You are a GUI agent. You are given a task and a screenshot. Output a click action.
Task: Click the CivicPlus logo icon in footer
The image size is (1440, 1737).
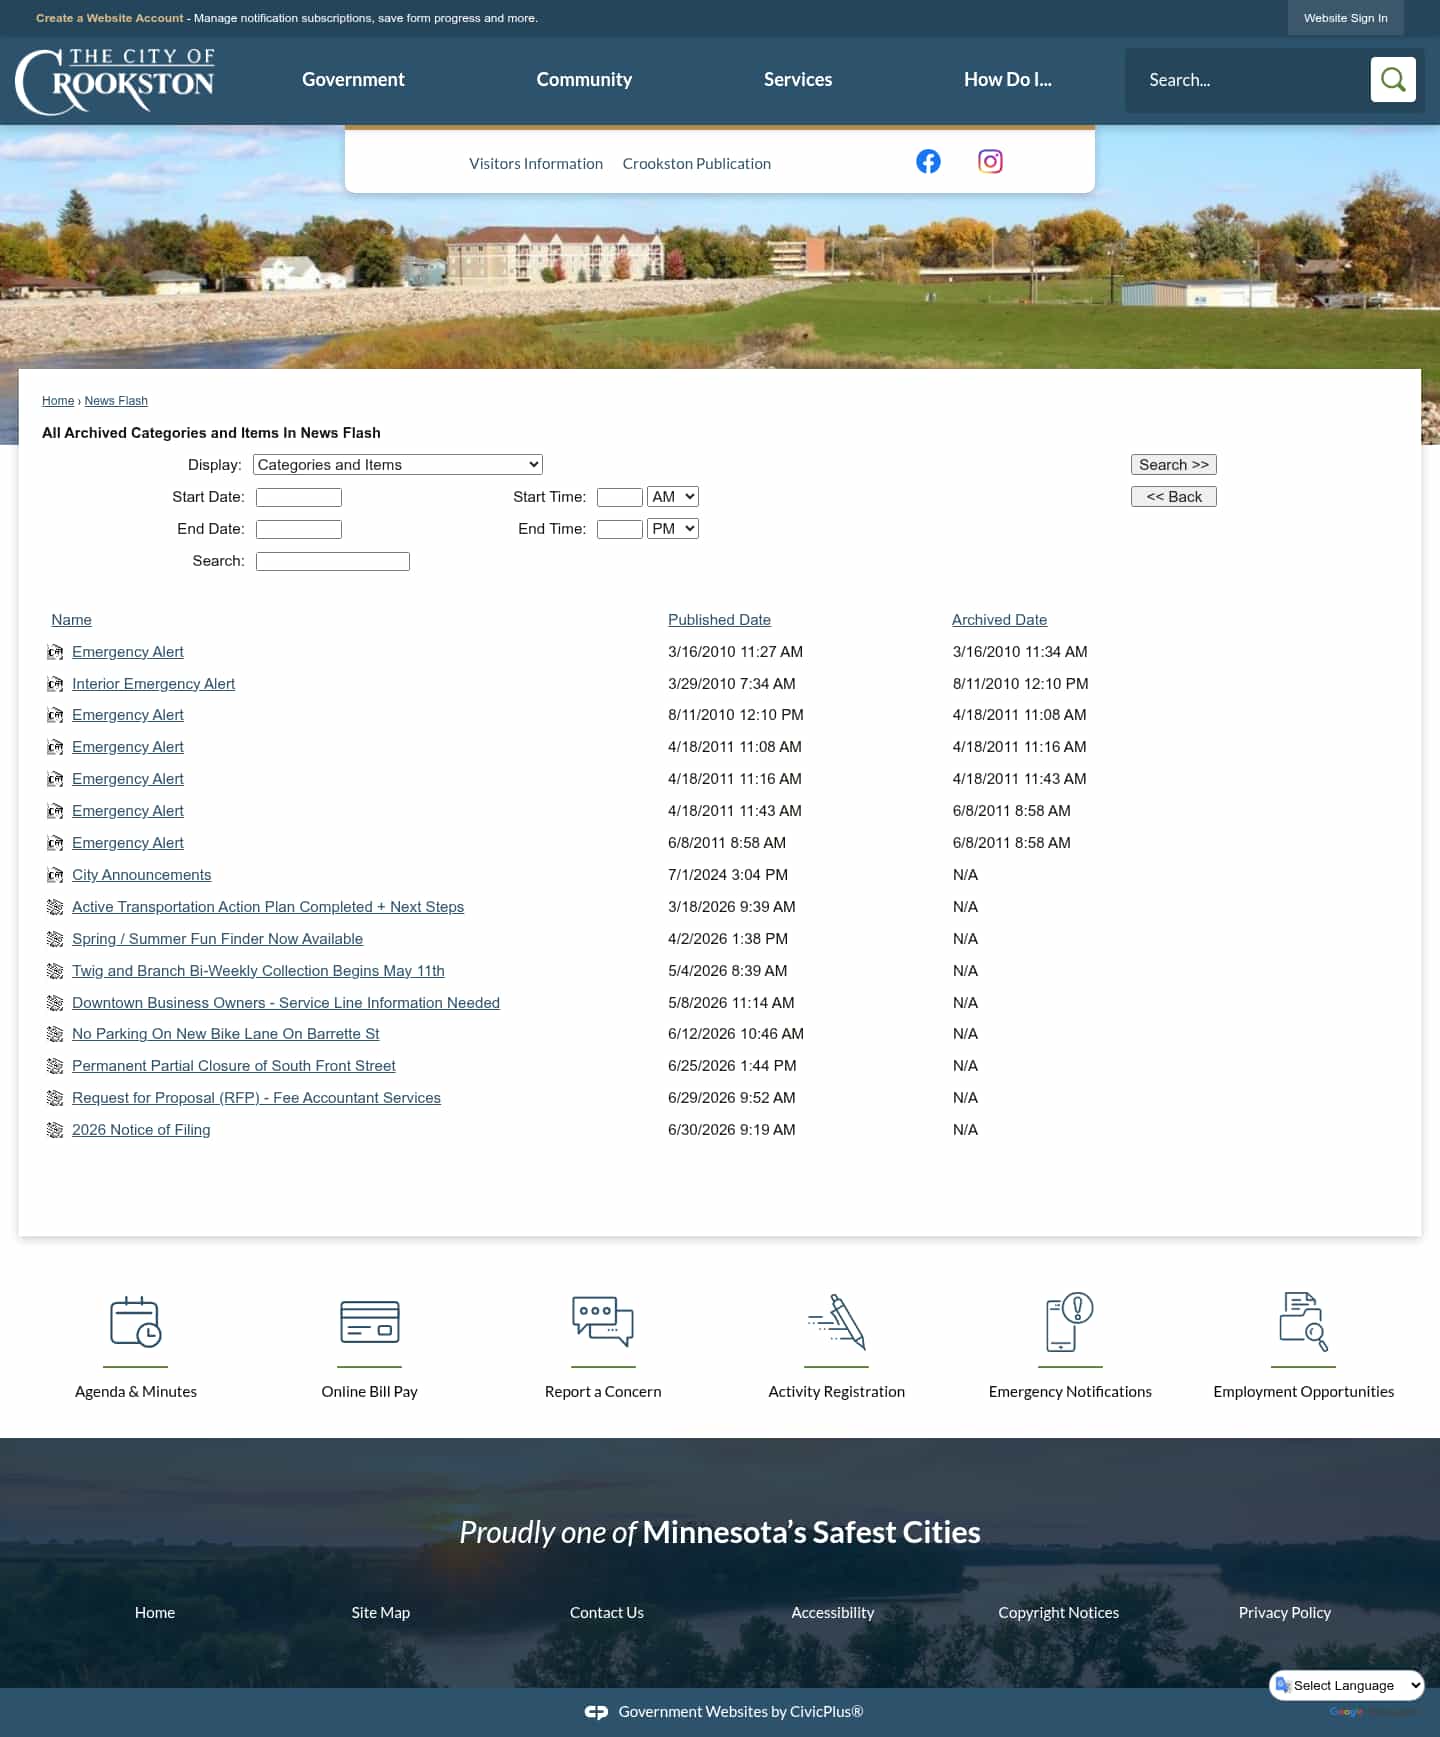(597, 1712)
